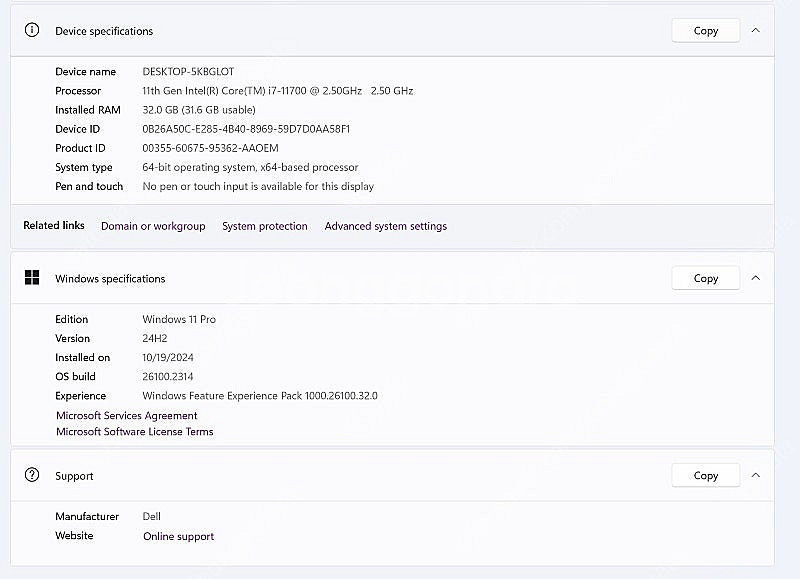The image size is (800, 579).
Task: Click the Edition label
Action: [x=71, y=319]
